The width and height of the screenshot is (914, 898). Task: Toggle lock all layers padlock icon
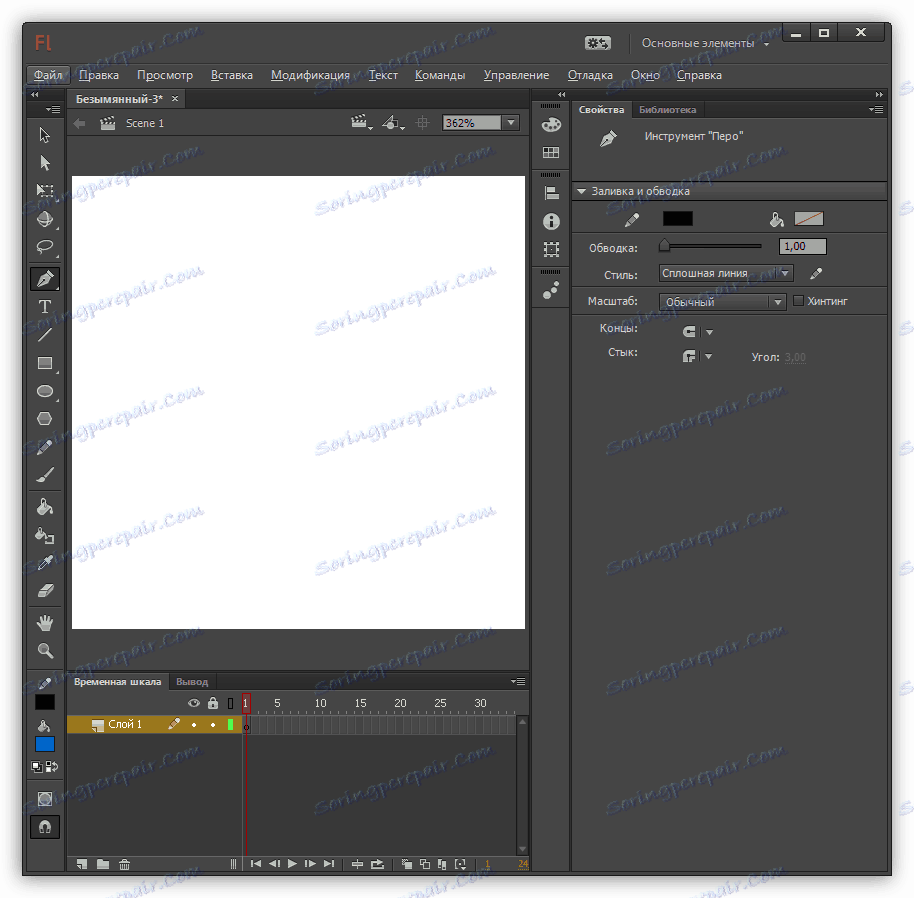point(213,703)
